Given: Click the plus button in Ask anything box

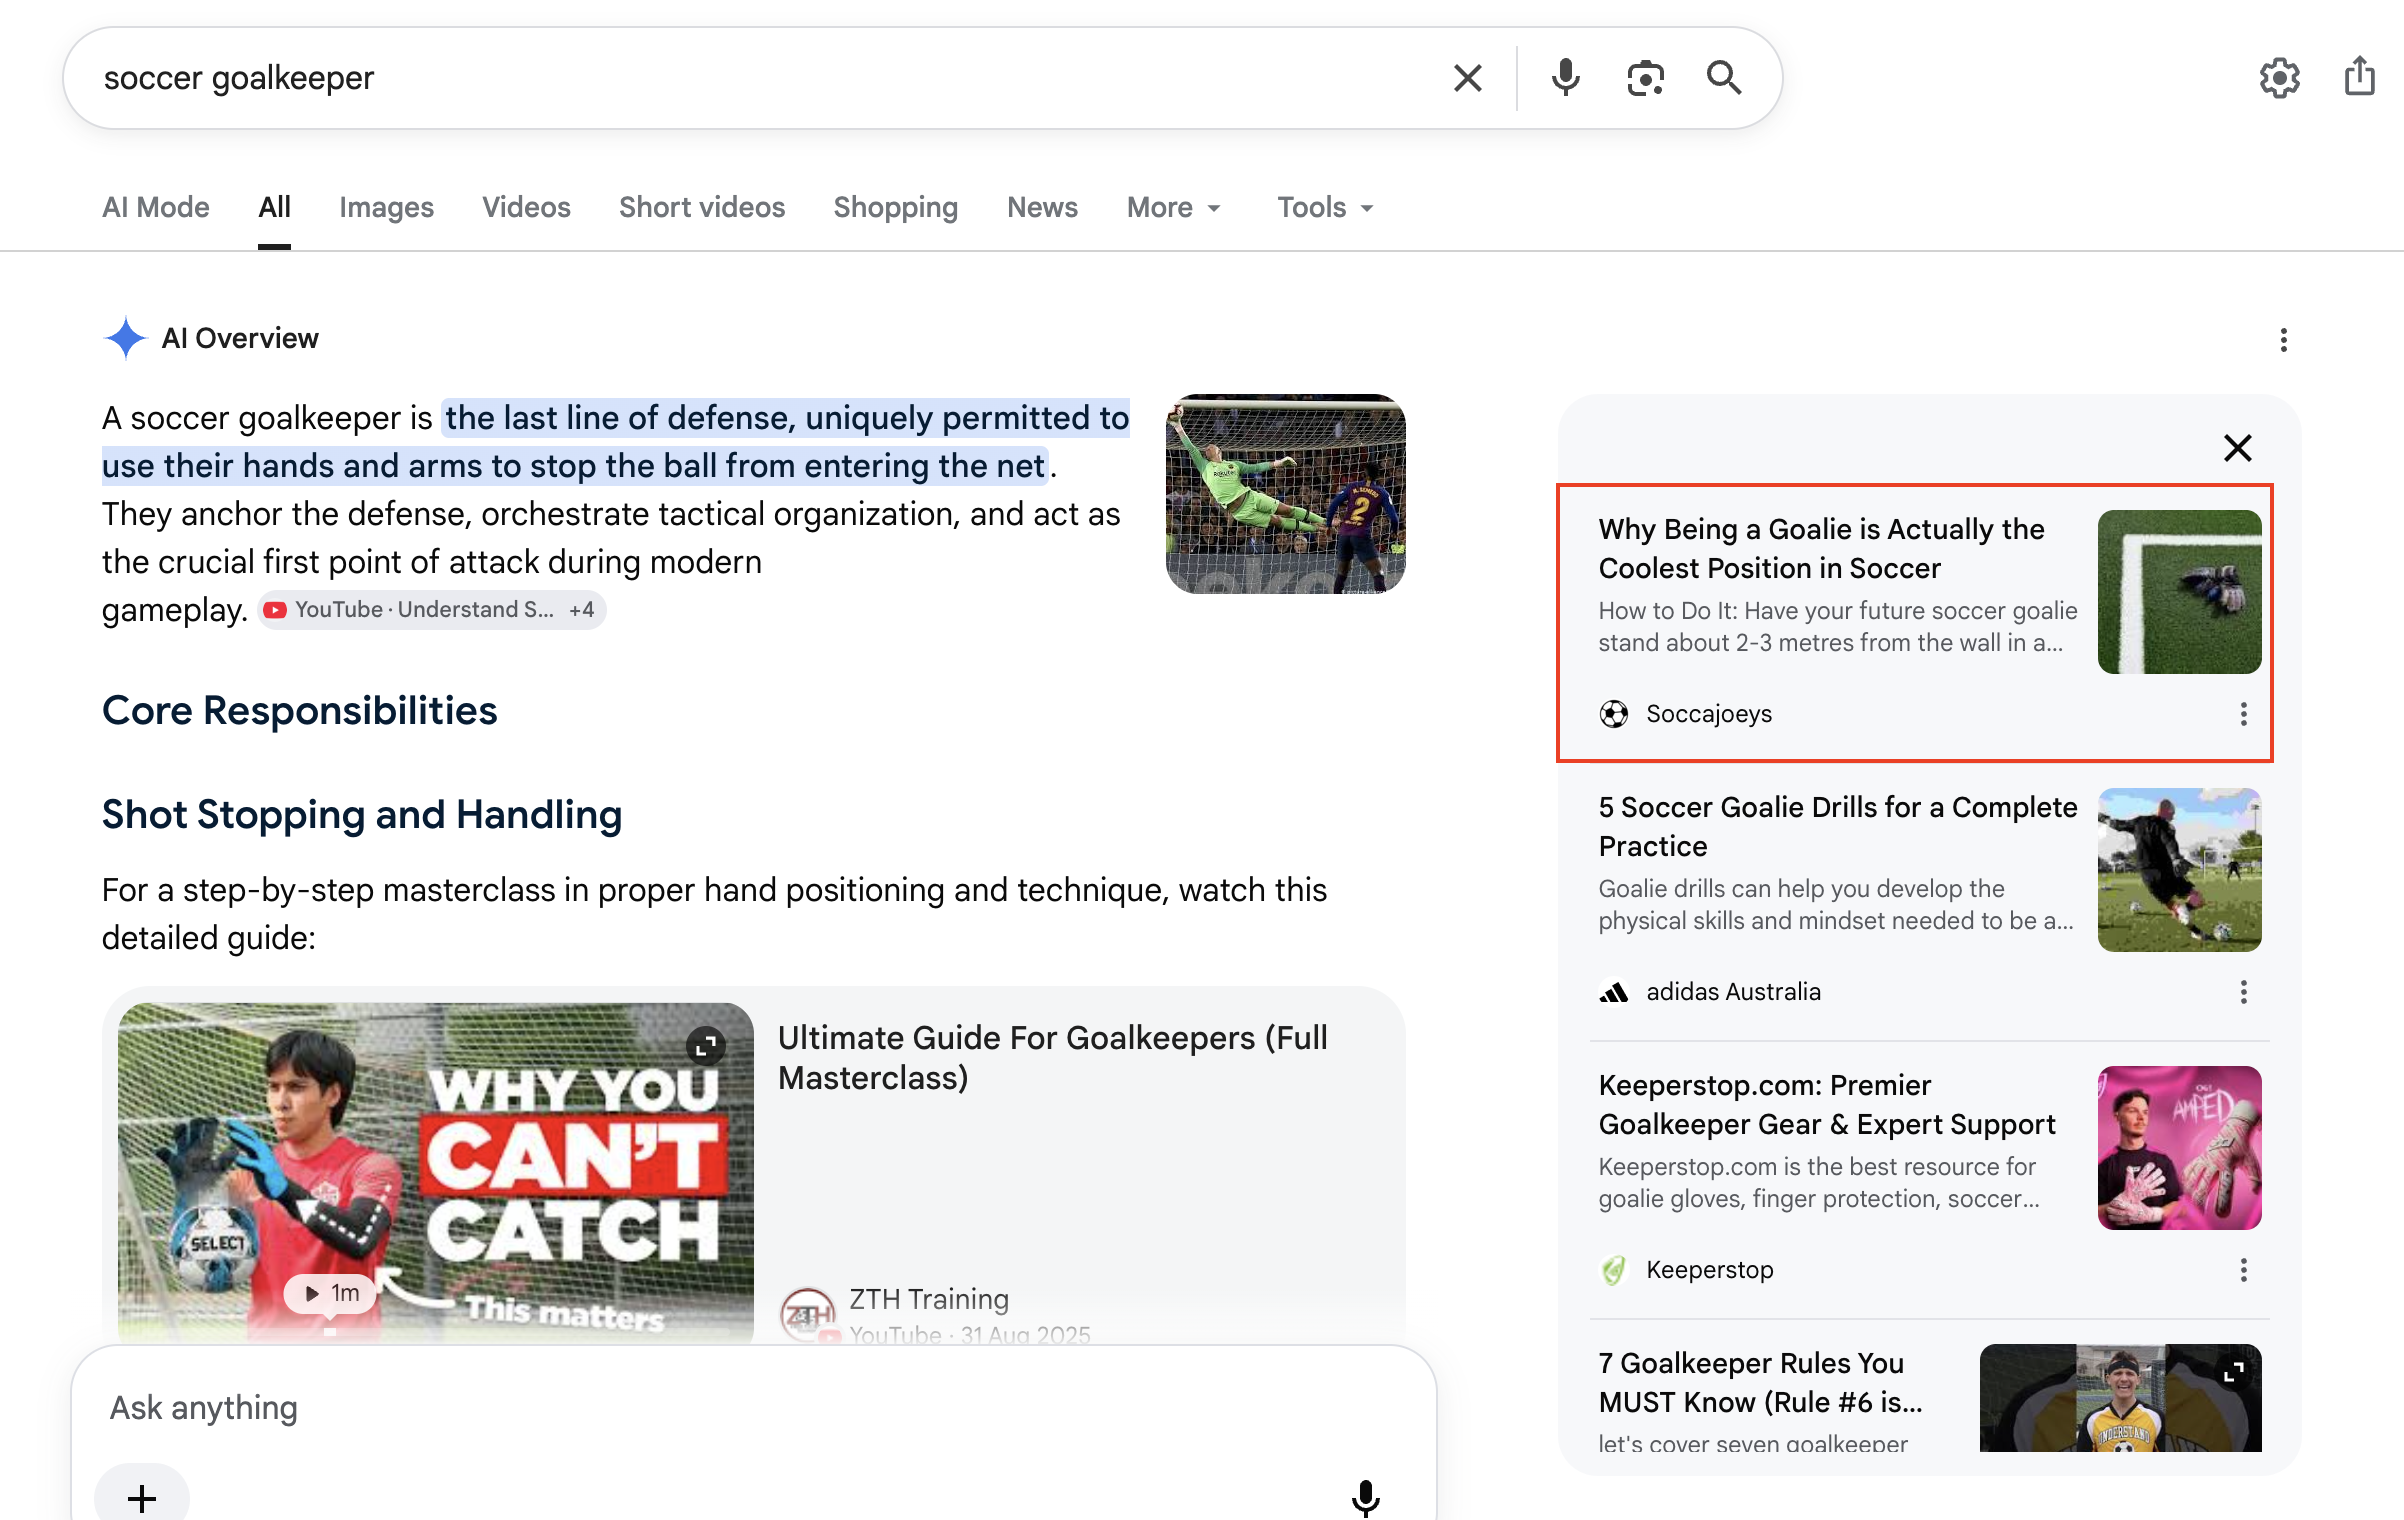Looking at the screenshot, I should (x=142, y=1497).
